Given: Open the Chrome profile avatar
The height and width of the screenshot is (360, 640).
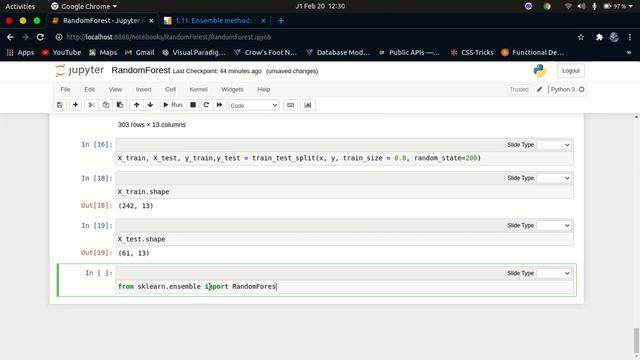Looking at the screenshot, I should (x=614, y=37).
